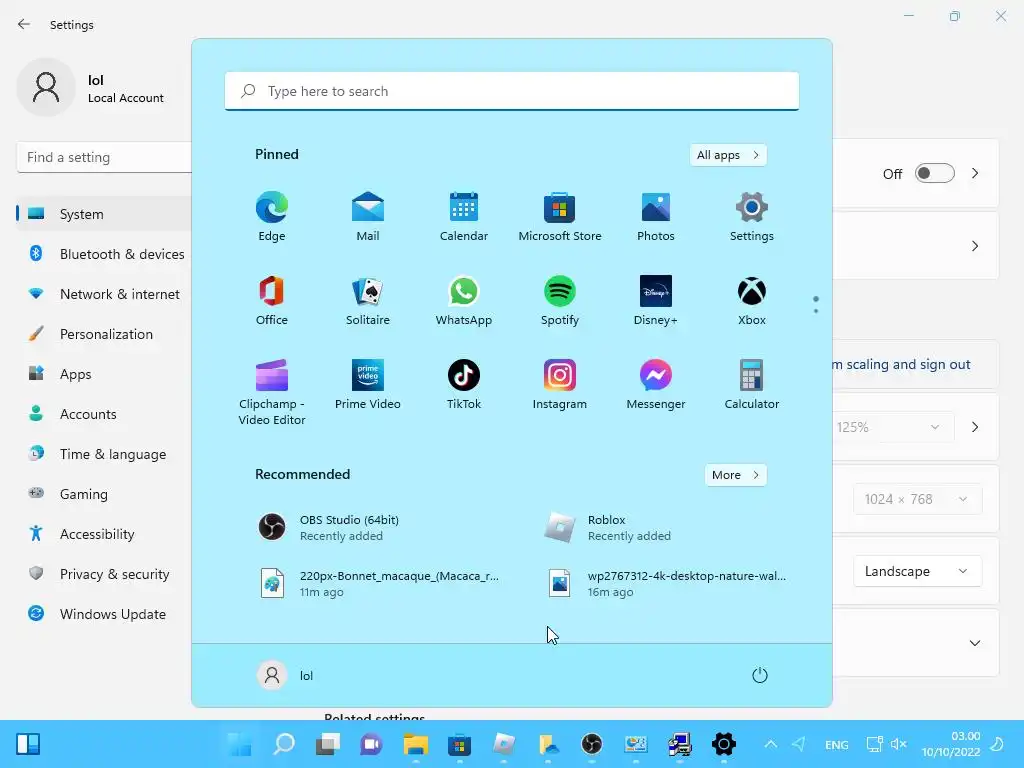Screen dimensions: 1024x768
Task: Click the Start button on taskbar
Action: (240, 744)
